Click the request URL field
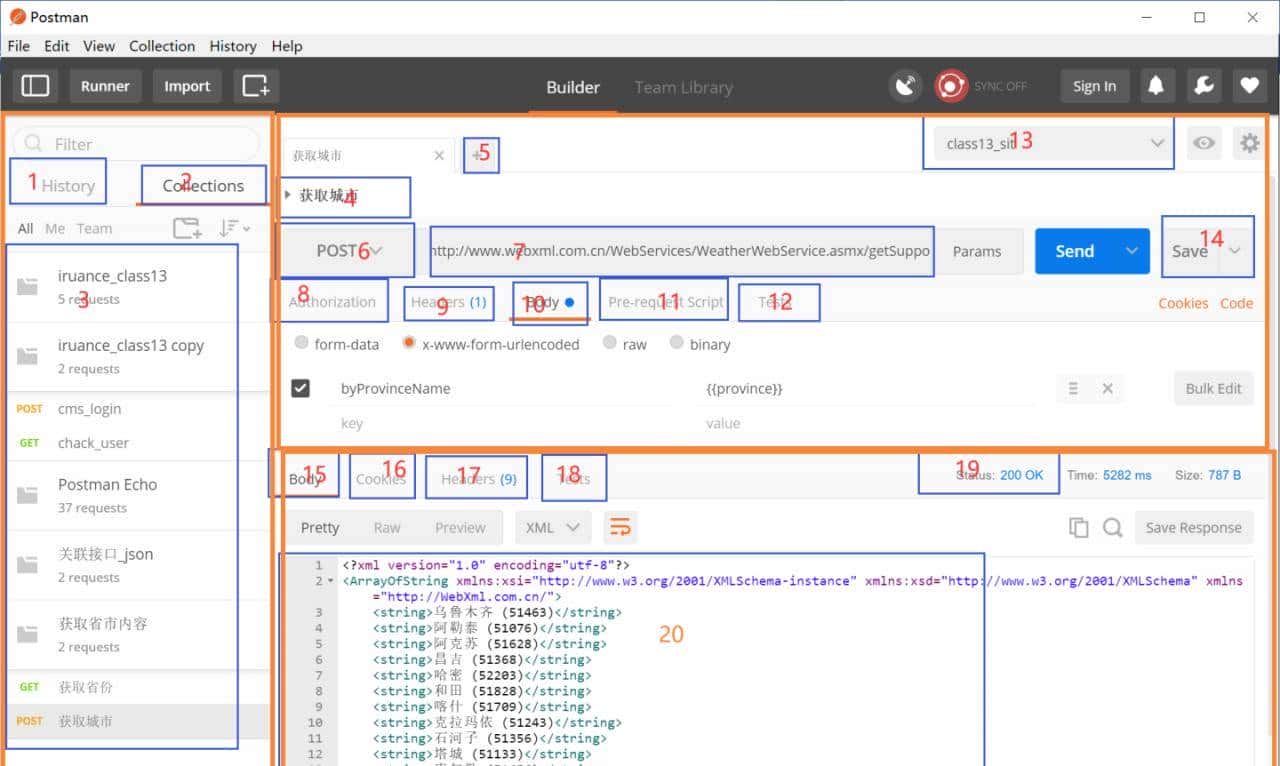This screenshot has width=1280, height=766. (680, 251)
